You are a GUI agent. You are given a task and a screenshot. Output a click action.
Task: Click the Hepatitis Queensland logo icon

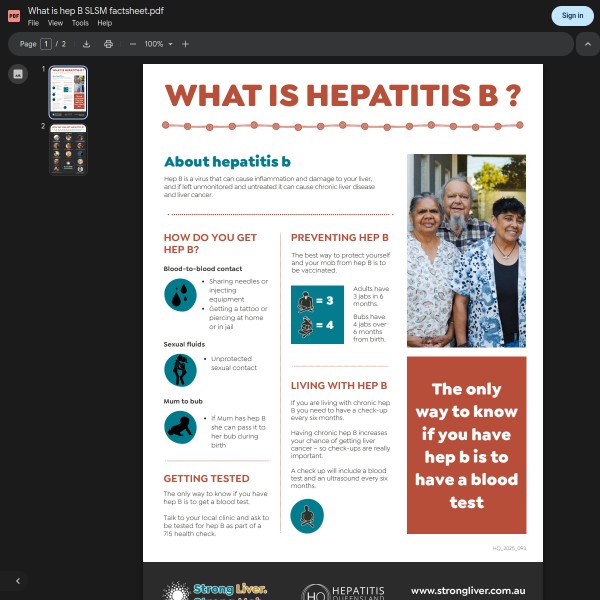(x=316, y=592)
